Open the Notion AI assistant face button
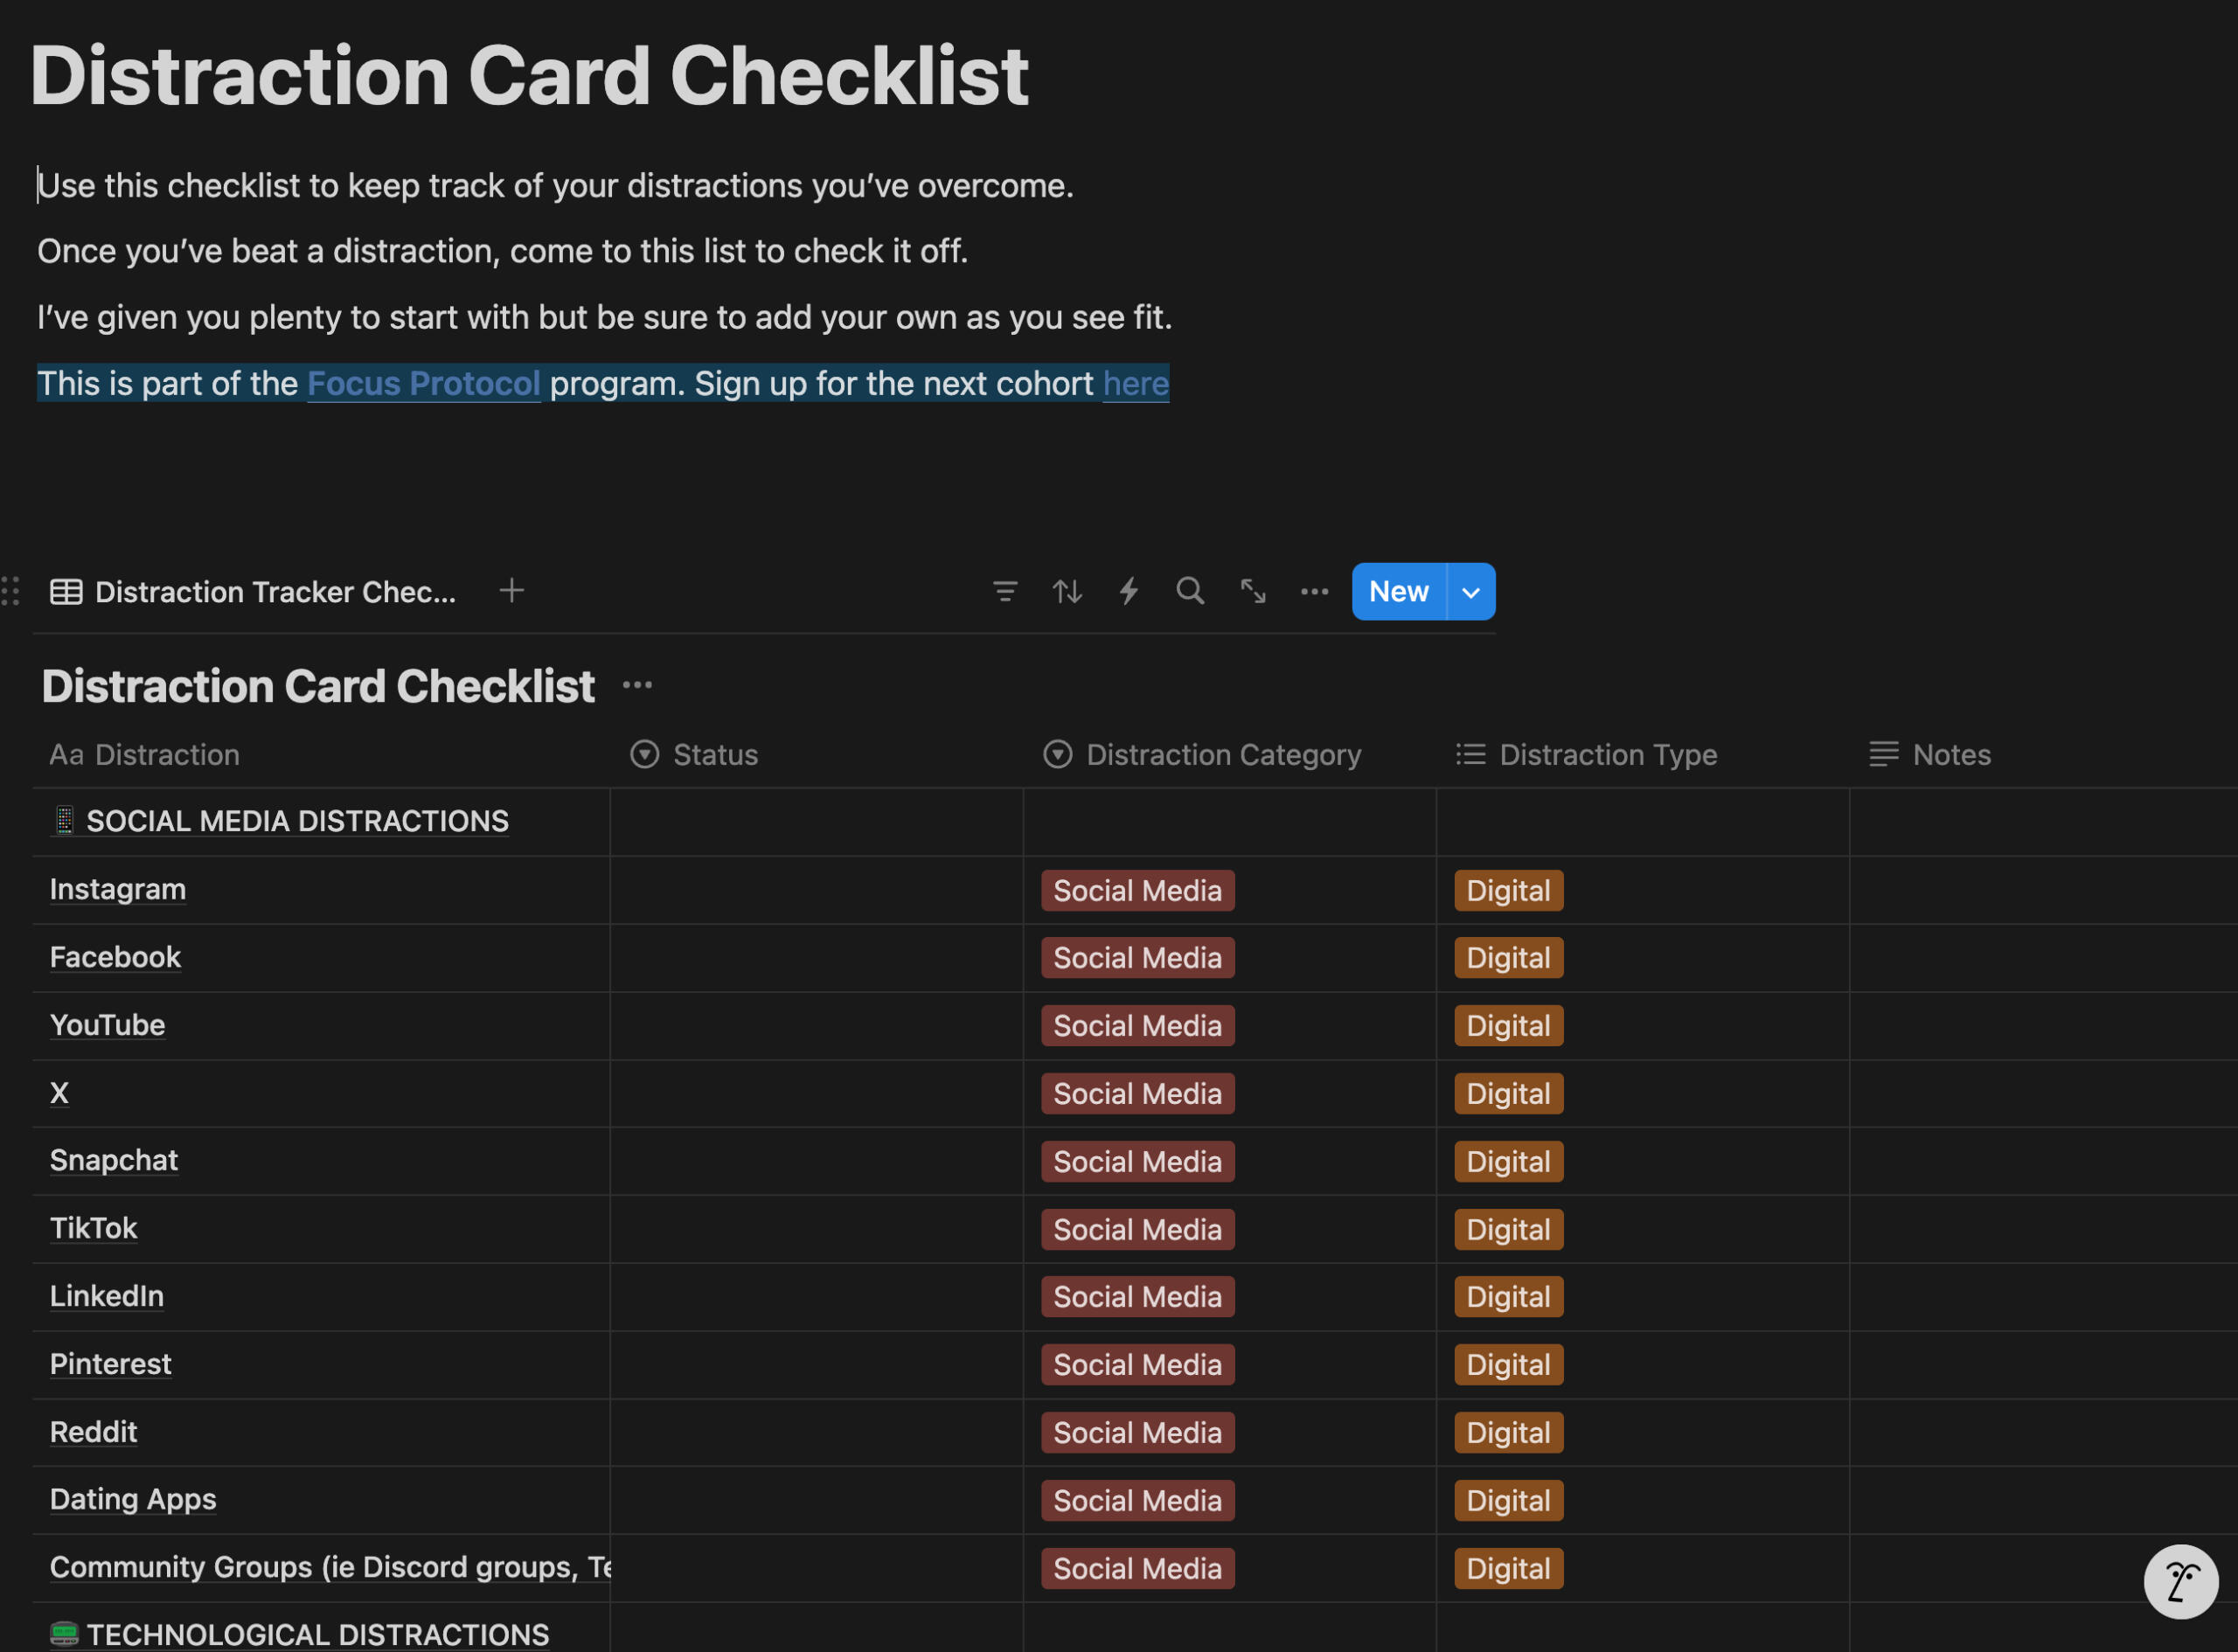 (x=2180, y=1582)
